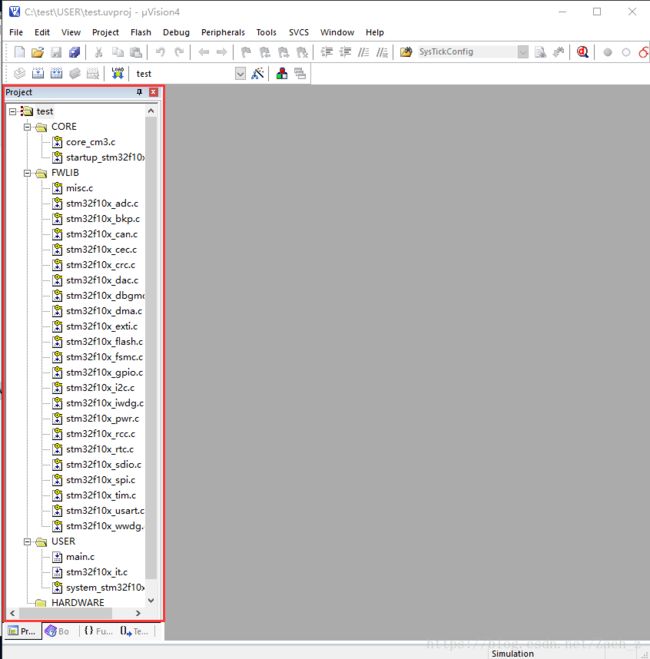Collapse the CORE group
The height and width of the screenshot is (659, 650).
click(x=27, y=127)
